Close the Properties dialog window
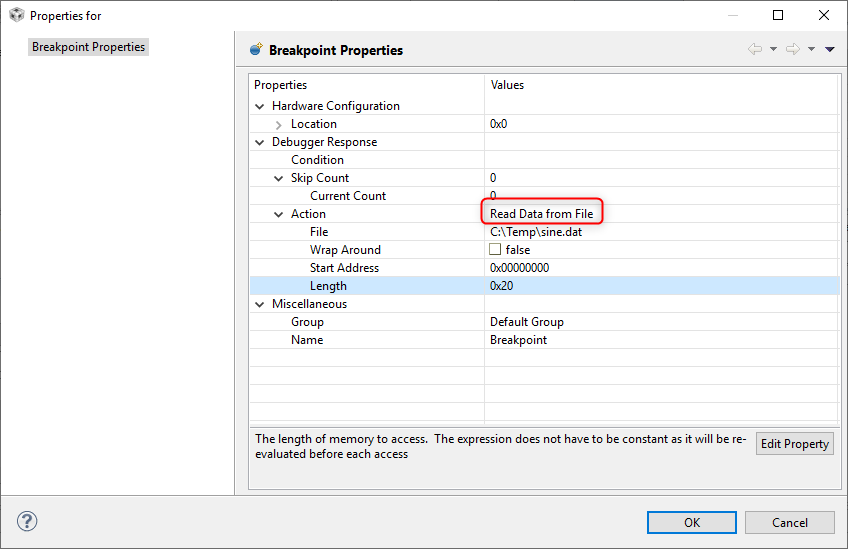This screenshot has height=549, width=848. click(x=824, y=16)
